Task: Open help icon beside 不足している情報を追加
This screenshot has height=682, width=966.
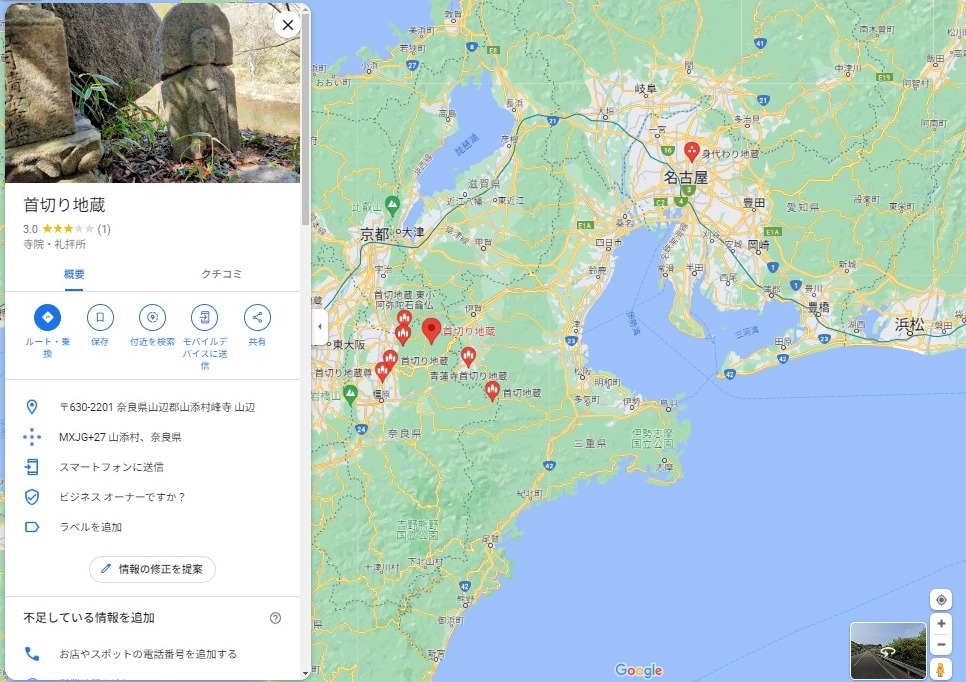Action: [275, 618]
